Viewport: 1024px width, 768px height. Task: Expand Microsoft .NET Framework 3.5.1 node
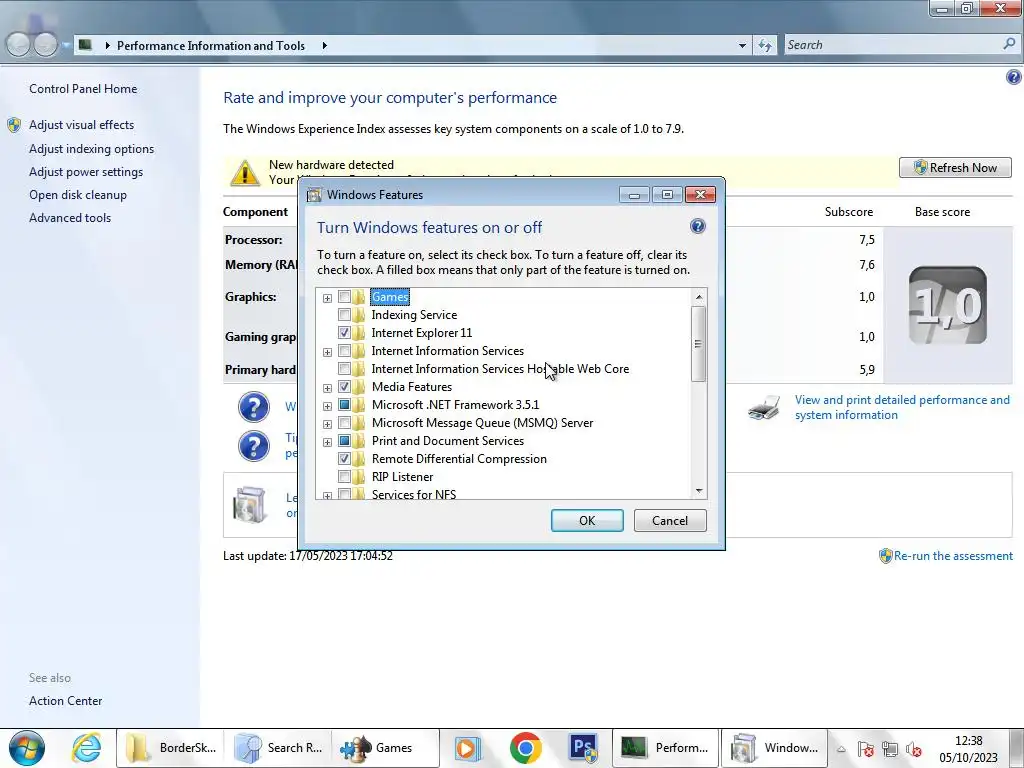click(327, 406)
